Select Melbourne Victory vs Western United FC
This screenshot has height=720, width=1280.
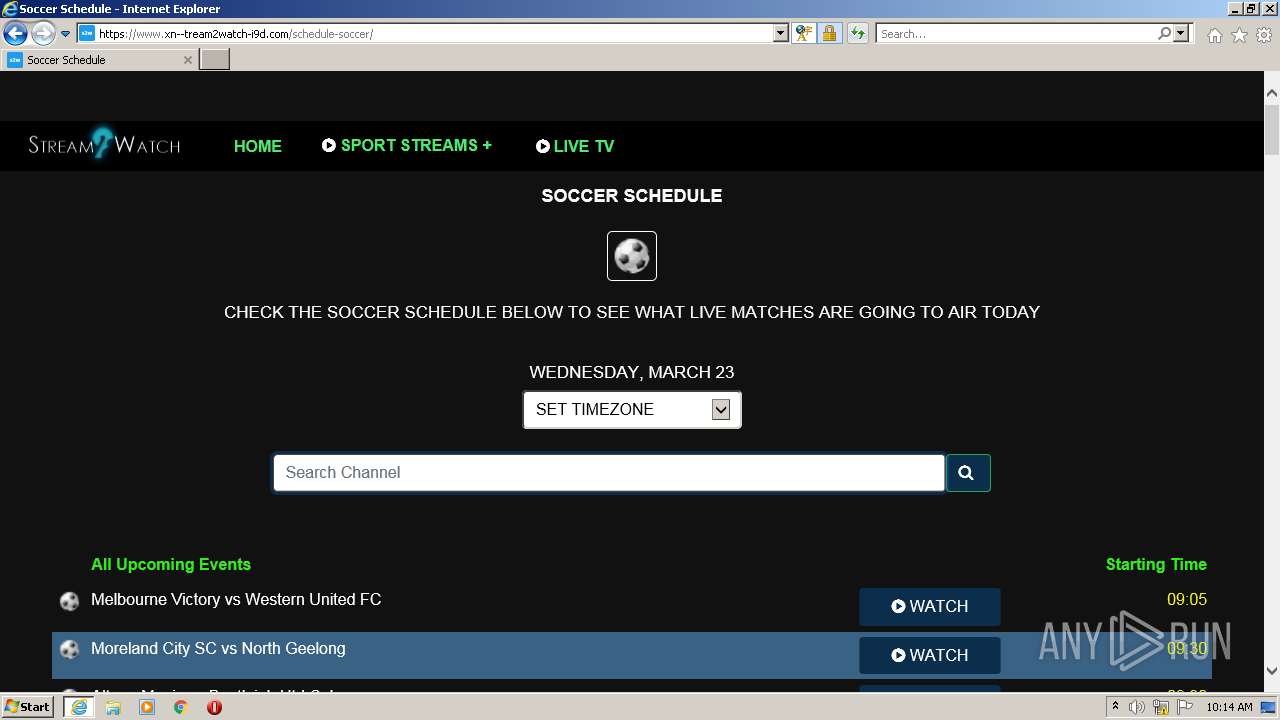[x=236, y=600]
